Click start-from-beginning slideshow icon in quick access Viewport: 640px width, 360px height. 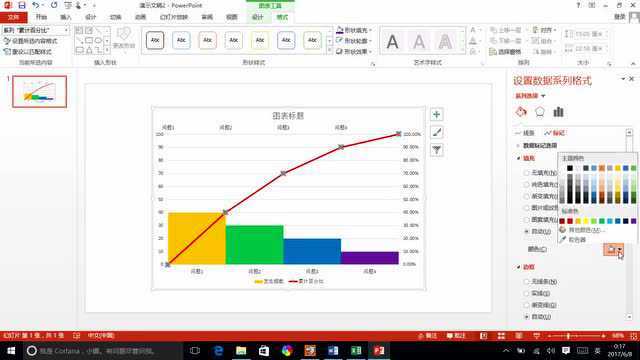pyautogui.click(x=68, y=5)
